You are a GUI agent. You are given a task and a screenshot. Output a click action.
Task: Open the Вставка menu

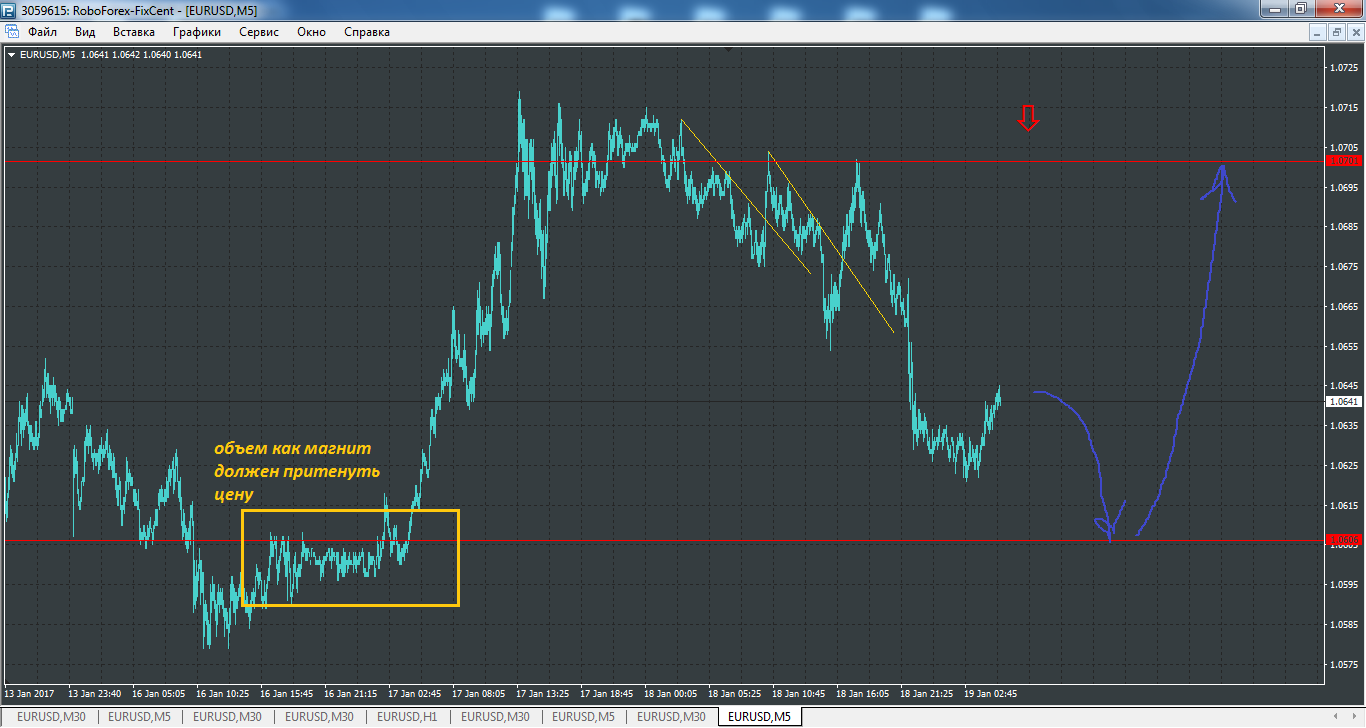134,32
